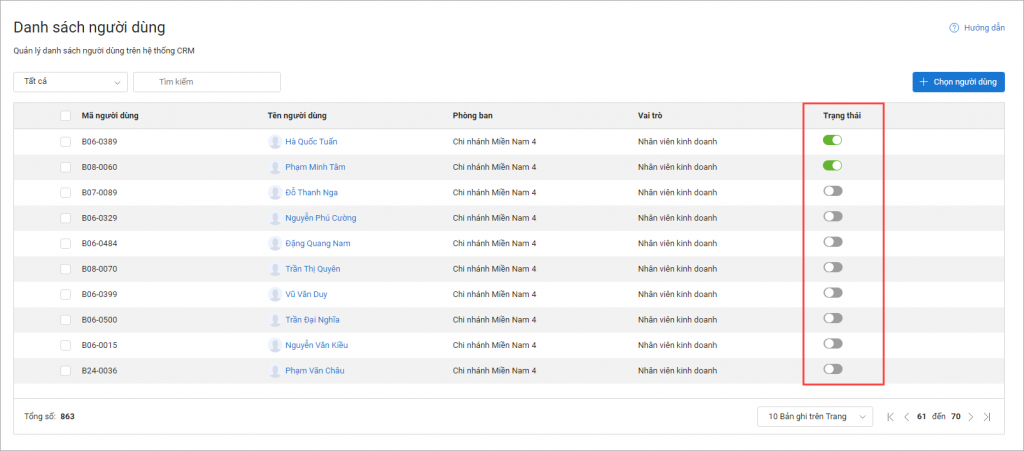The width and height of the screenshot is (1024, 451).
Task: Click Đỗ Thanh Nga's avatar icon
Action: pos(275,193)
